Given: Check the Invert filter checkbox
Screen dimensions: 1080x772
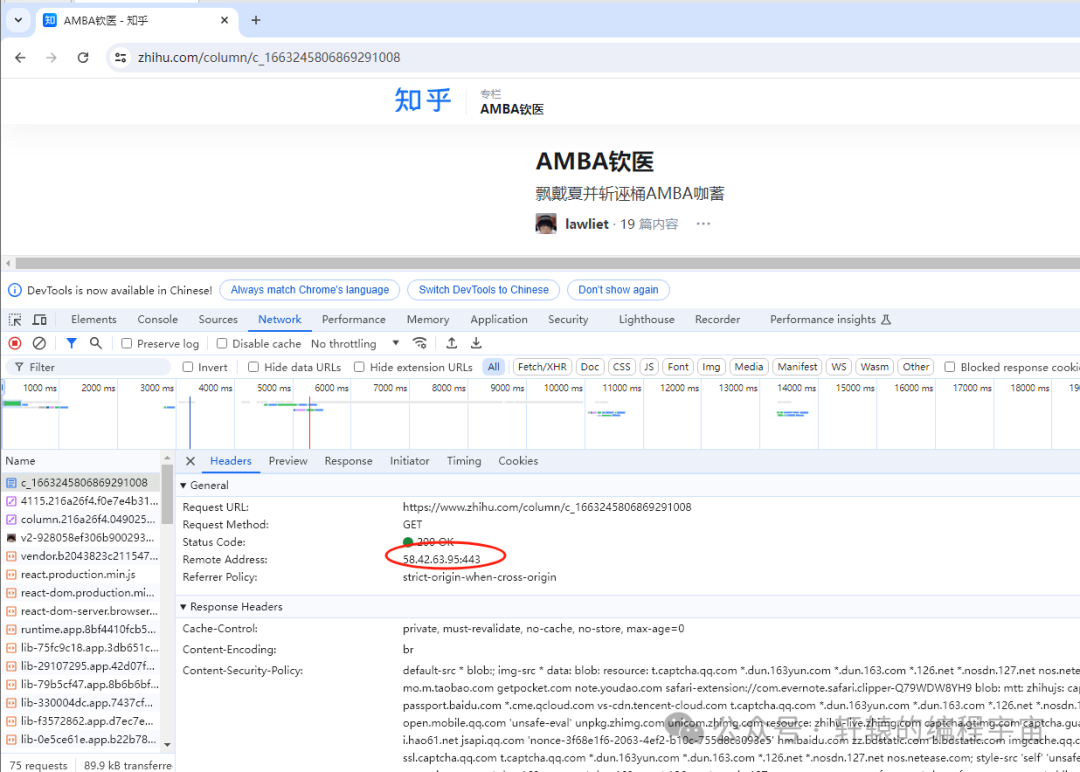Looking at the screenshot, I should (x=187, y=367).
